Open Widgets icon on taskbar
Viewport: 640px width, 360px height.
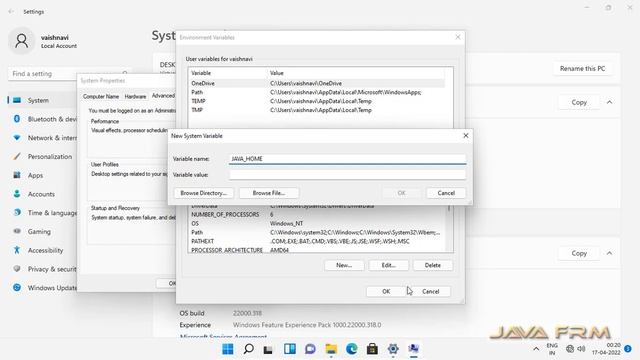click(x=290, y=349)
